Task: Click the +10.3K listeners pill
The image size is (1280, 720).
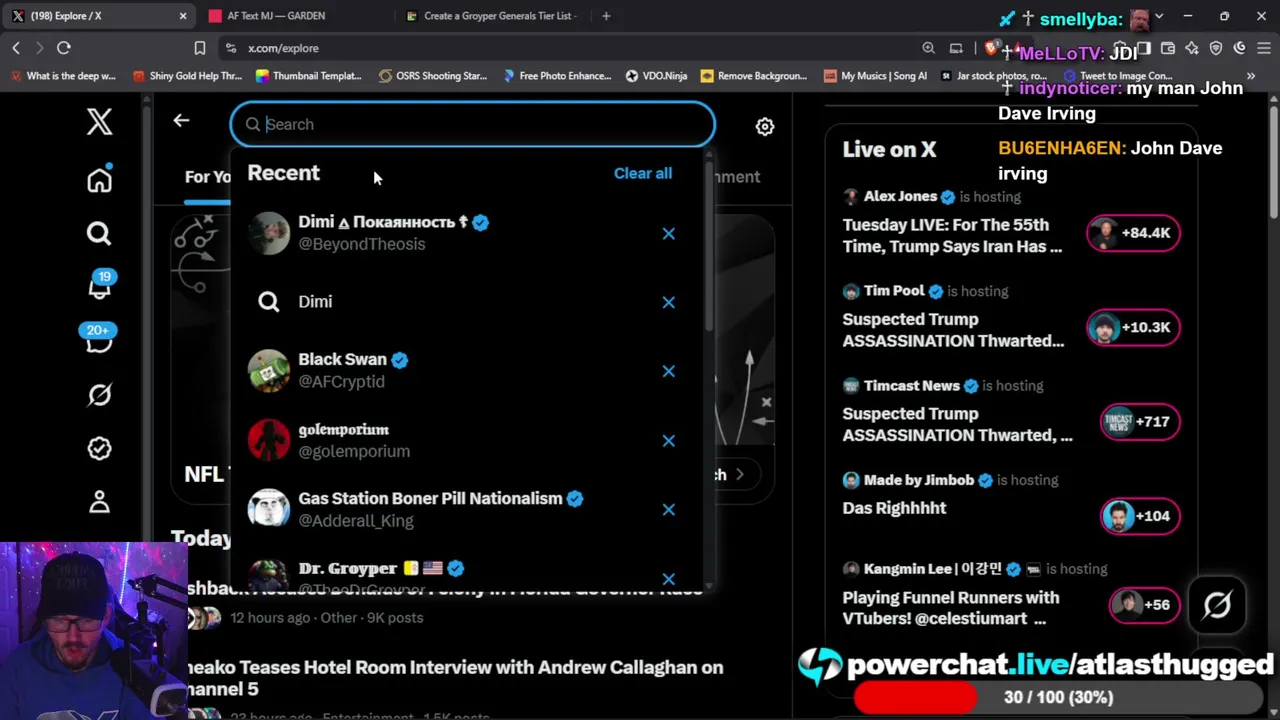Action: [1133, 328]
